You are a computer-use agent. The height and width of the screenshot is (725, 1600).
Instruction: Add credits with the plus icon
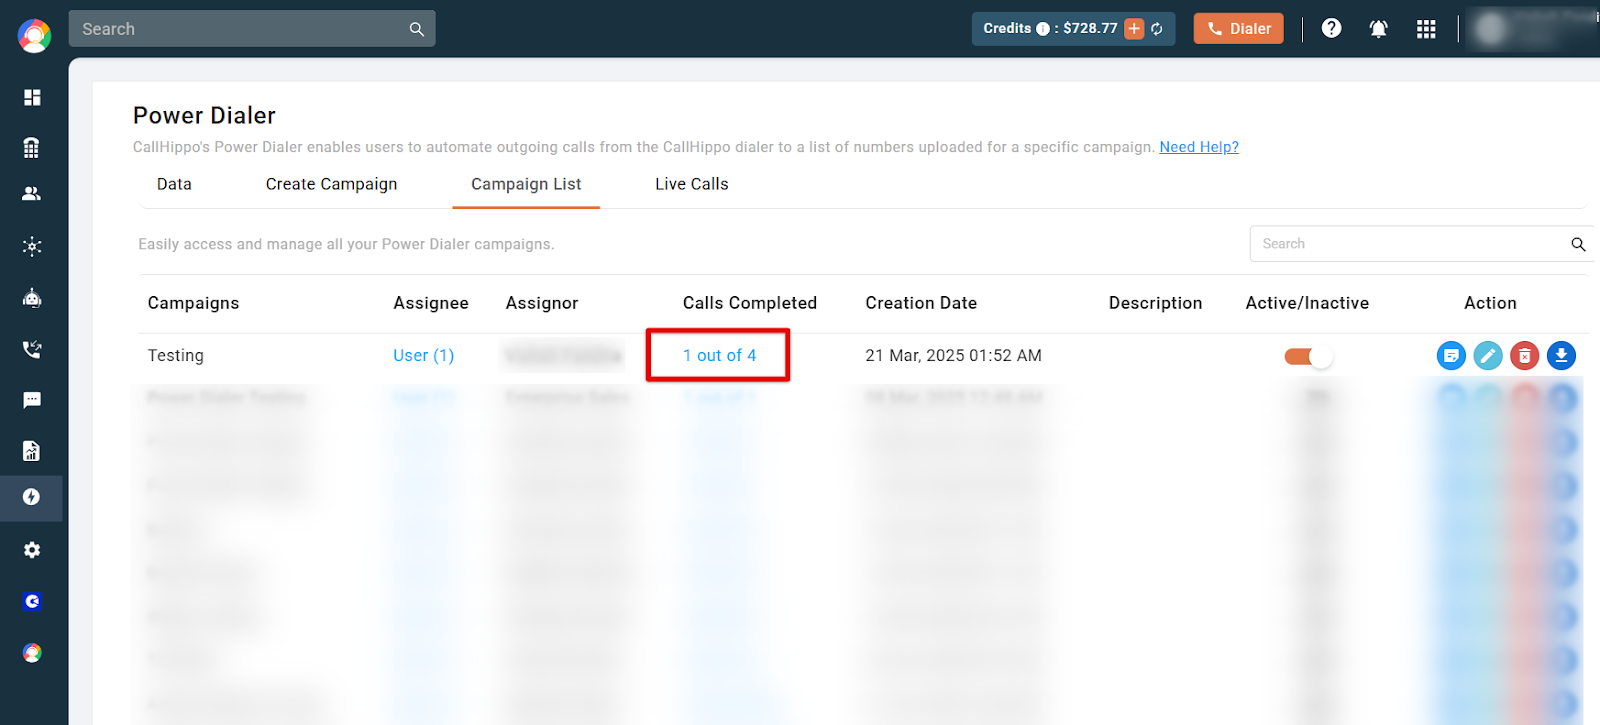tap(1134, 28)
